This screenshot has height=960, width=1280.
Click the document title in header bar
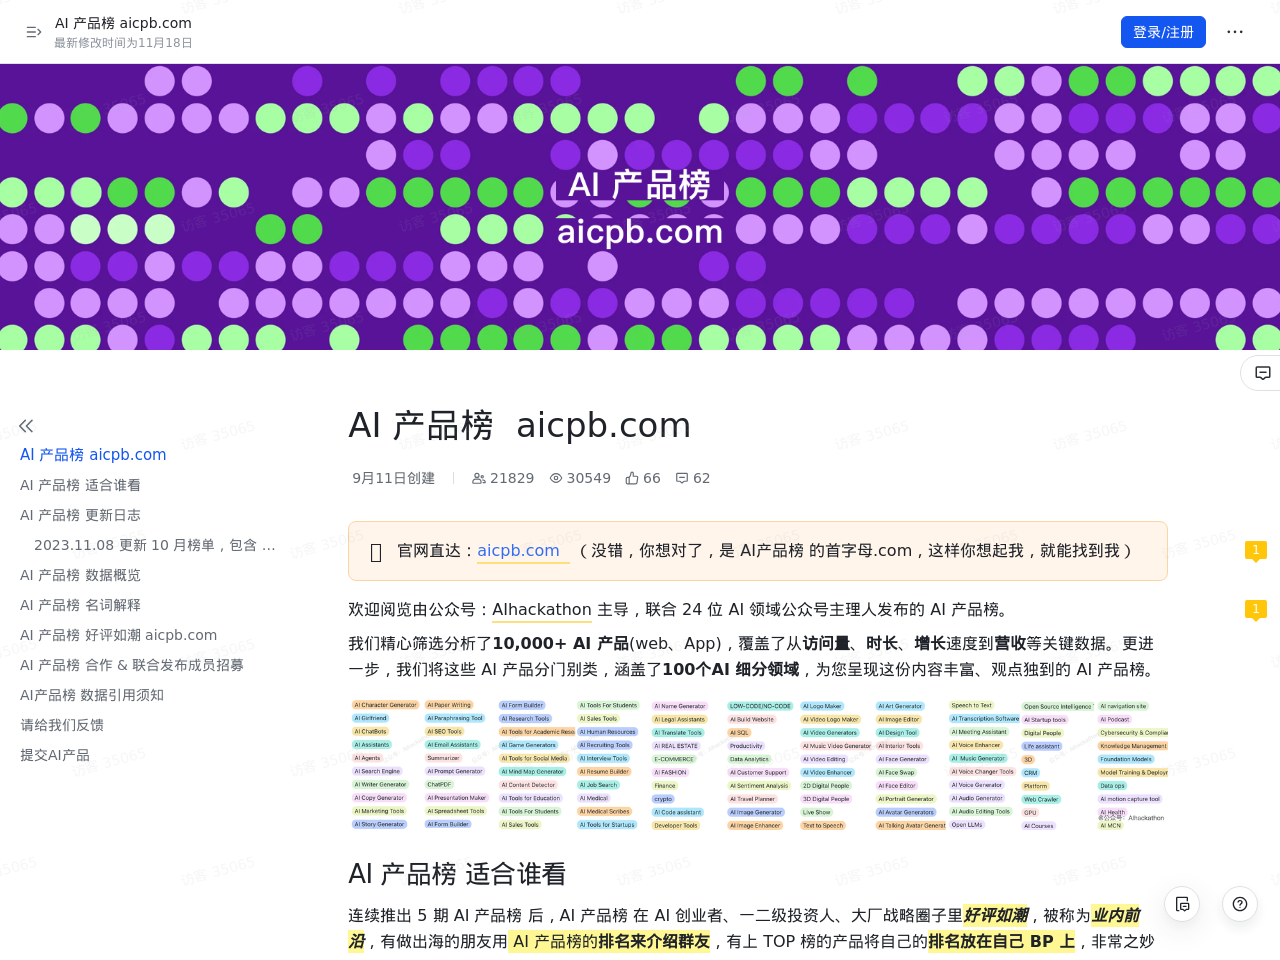click(x=123, y=23)
